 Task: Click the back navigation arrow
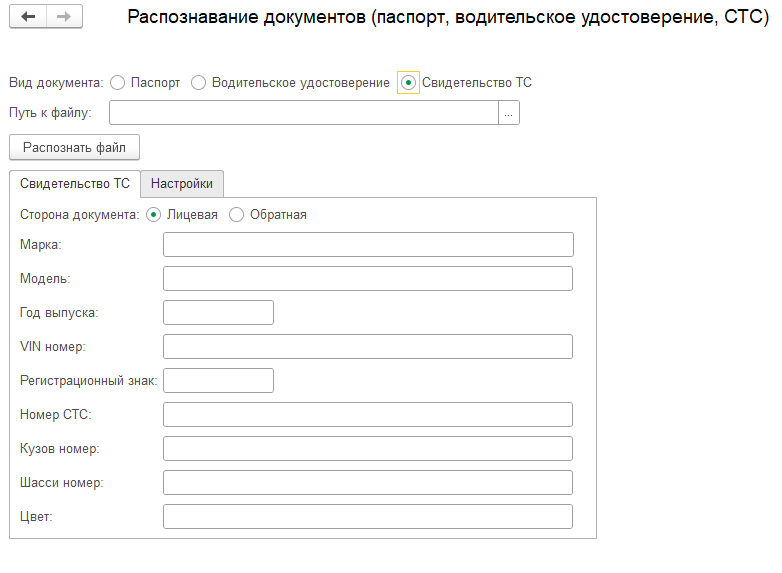(28, 17)
